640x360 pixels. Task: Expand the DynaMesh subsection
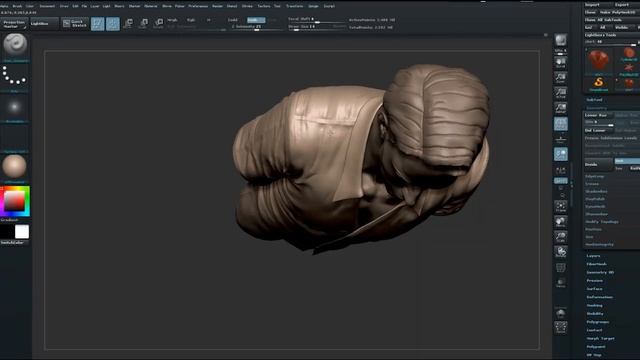coord(596,207)
